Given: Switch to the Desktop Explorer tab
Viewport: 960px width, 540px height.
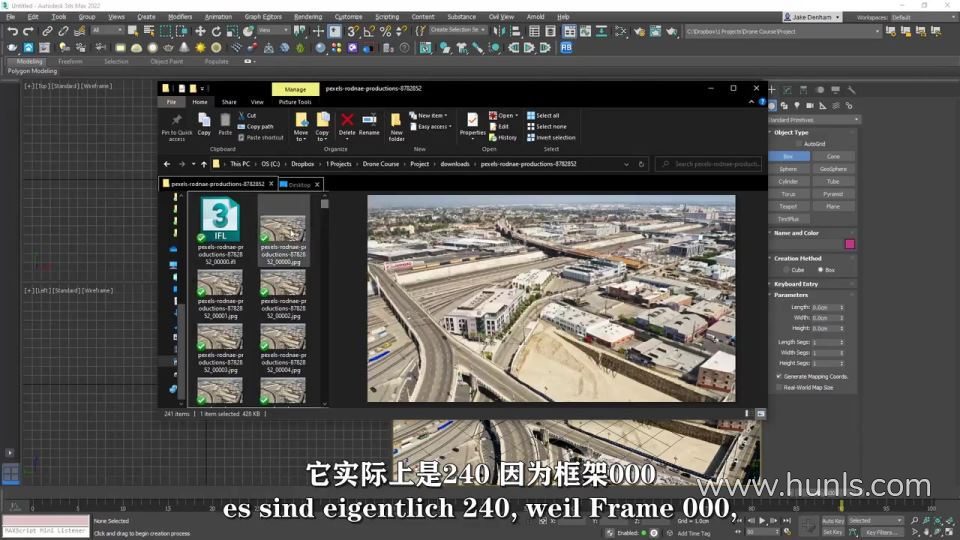Looking at the screenshot, I should pos(299,184).
